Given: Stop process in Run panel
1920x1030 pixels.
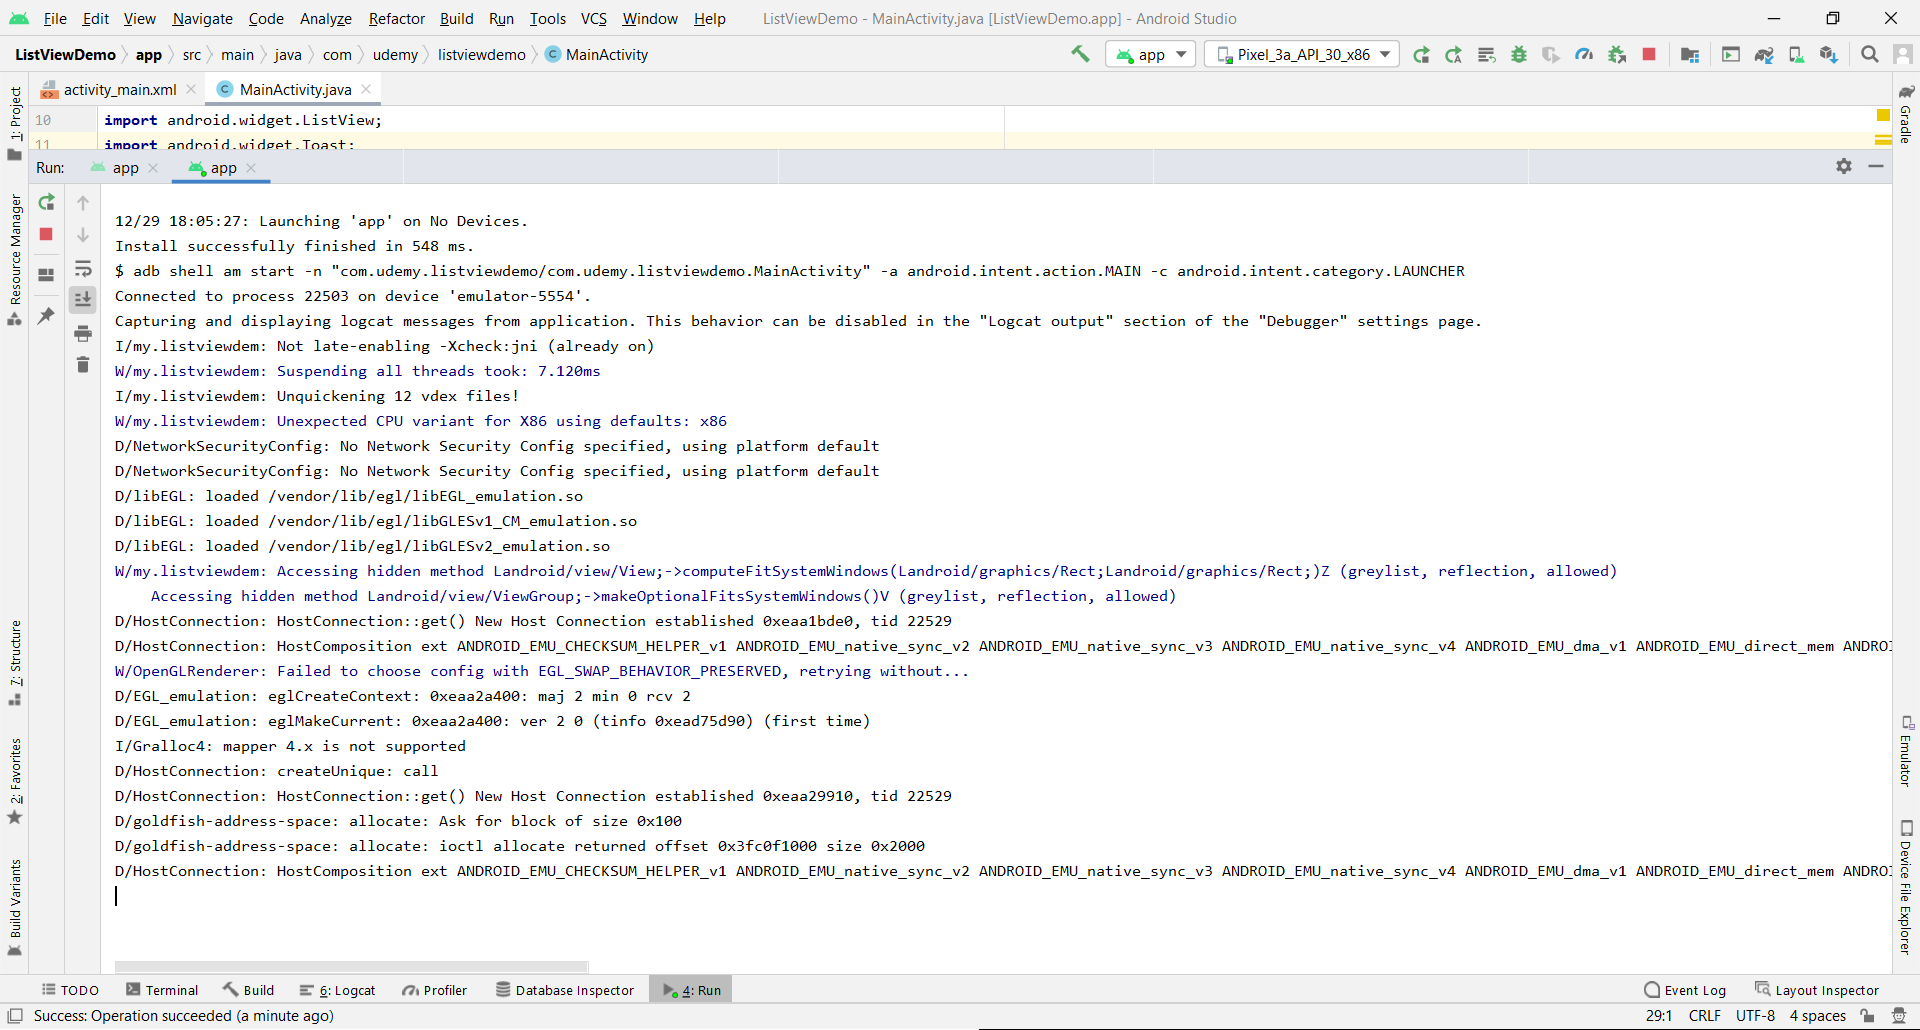Looking at the screenshot, I should [46, 234].
